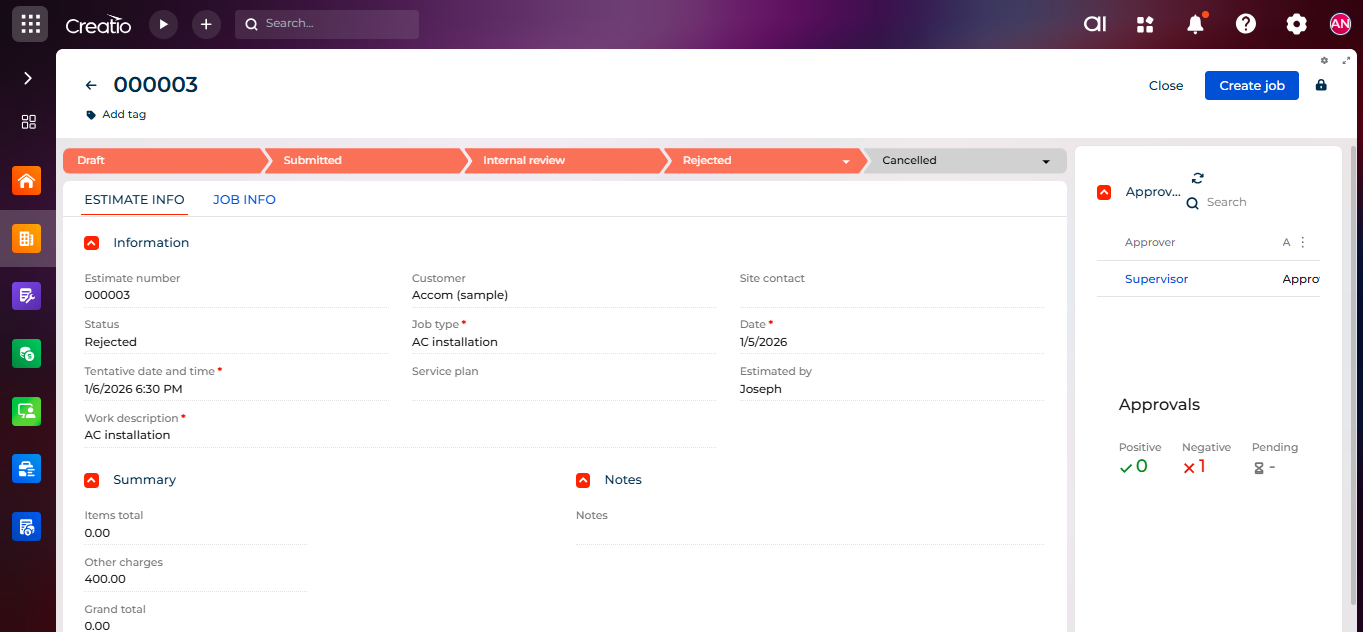Switch to the JOB INFO tab
This screenshot has height=632, width=1363.
coord(244,200)
